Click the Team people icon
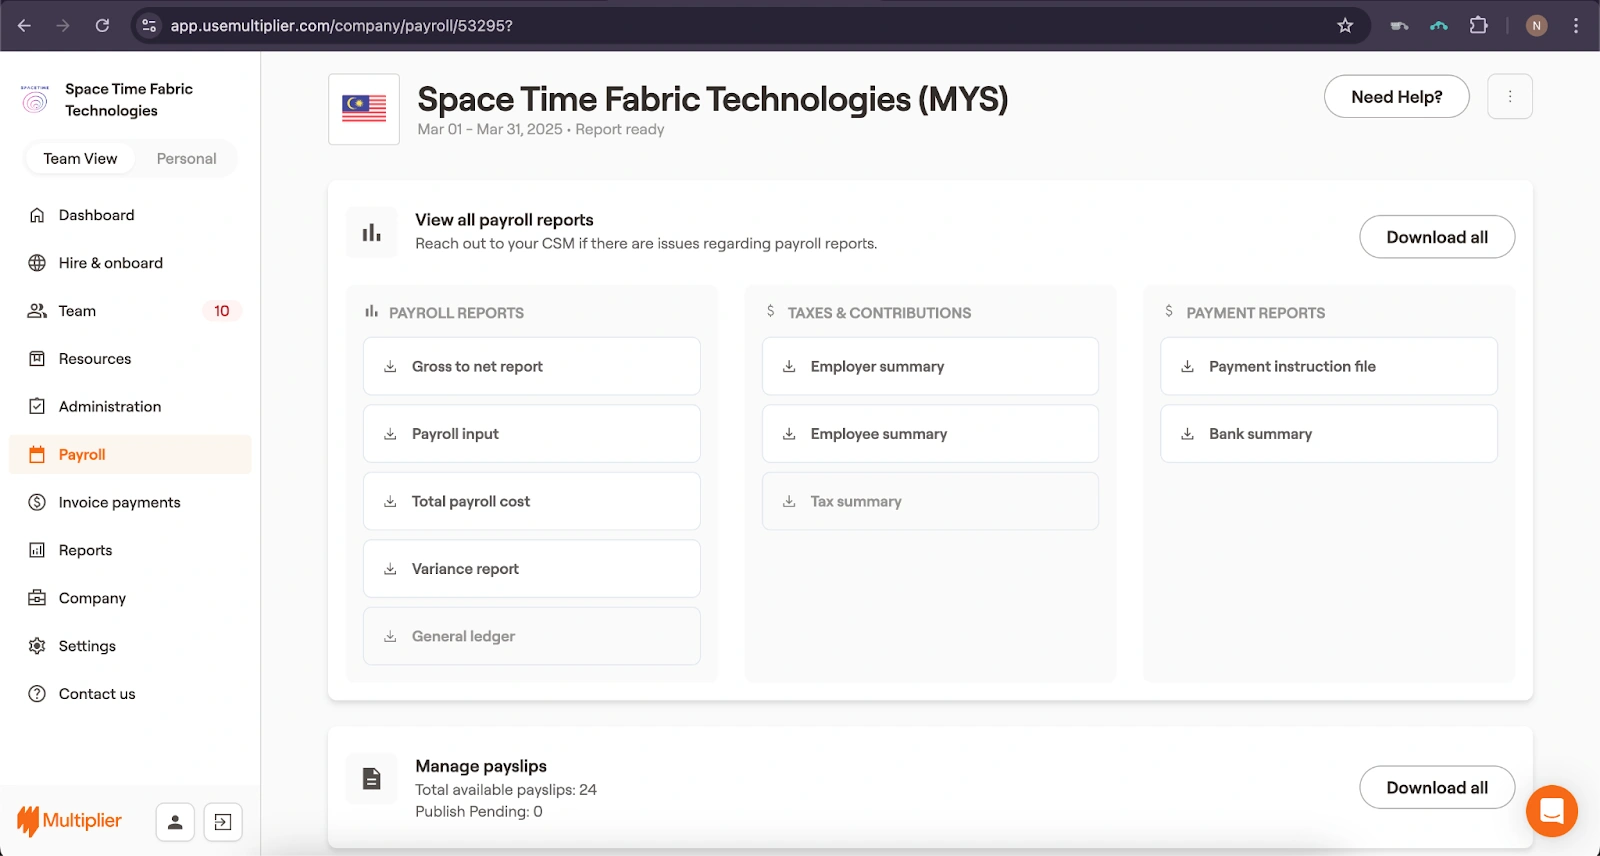Viewport: 1600px width, 856px height. (x=37, y=311)
